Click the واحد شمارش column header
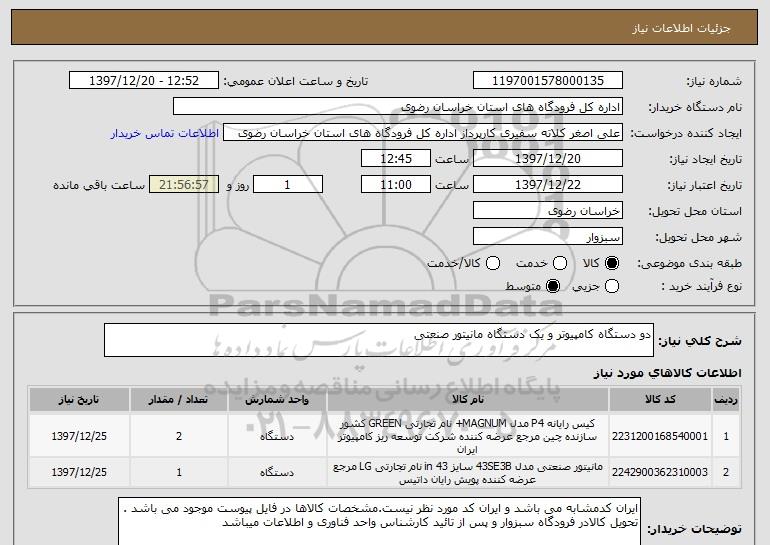This screenshot has width=770, height=545. pyautogui.click(x=277, y=400)
